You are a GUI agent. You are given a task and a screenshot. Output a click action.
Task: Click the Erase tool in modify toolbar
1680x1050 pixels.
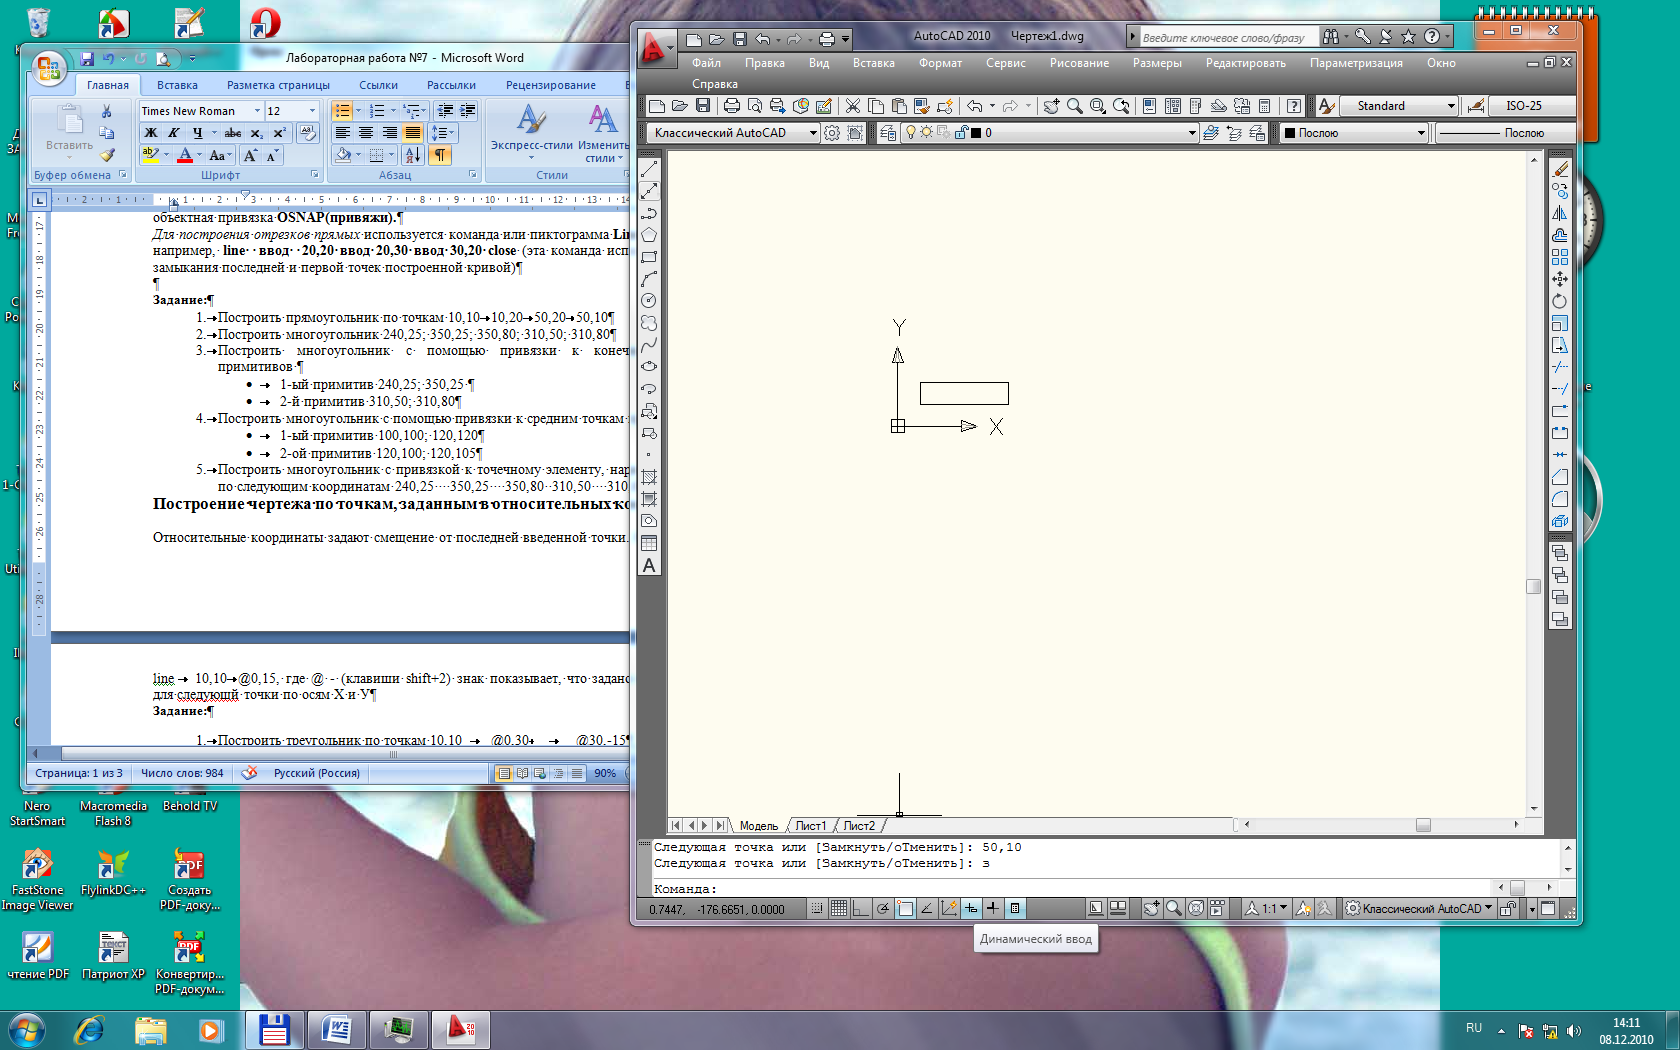[1560, 169]
